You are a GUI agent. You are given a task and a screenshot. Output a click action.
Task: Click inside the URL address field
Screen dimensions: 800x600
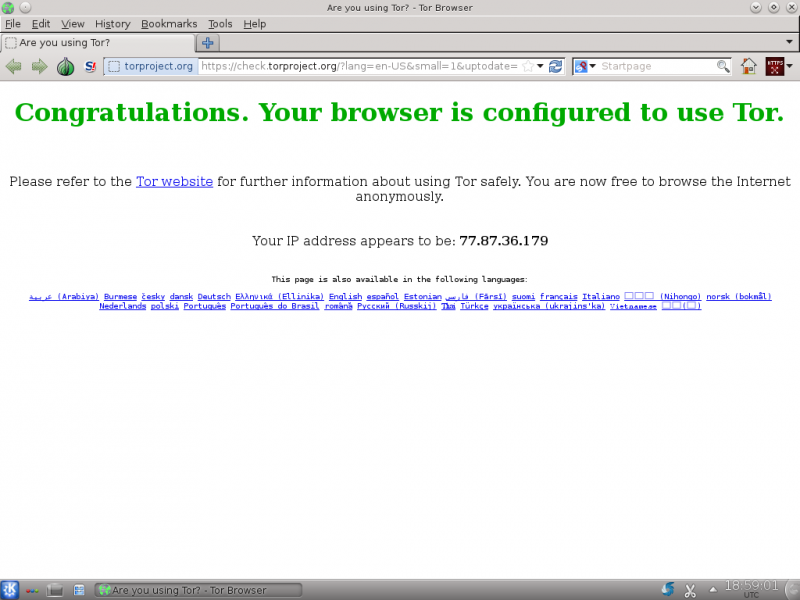[x=359, y=66]
